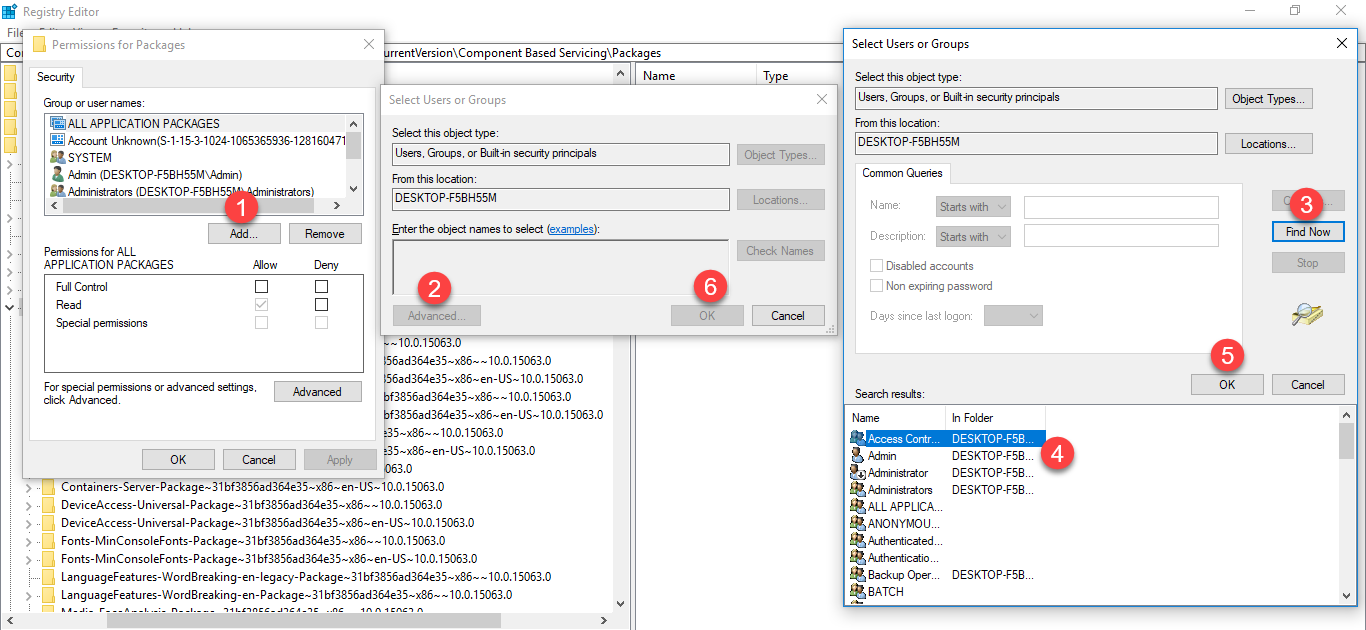Click Containers-Server-Package en-US folder icon
Image resolution: width=1366 pixels, height=630 pixels.
coord(48,487)
